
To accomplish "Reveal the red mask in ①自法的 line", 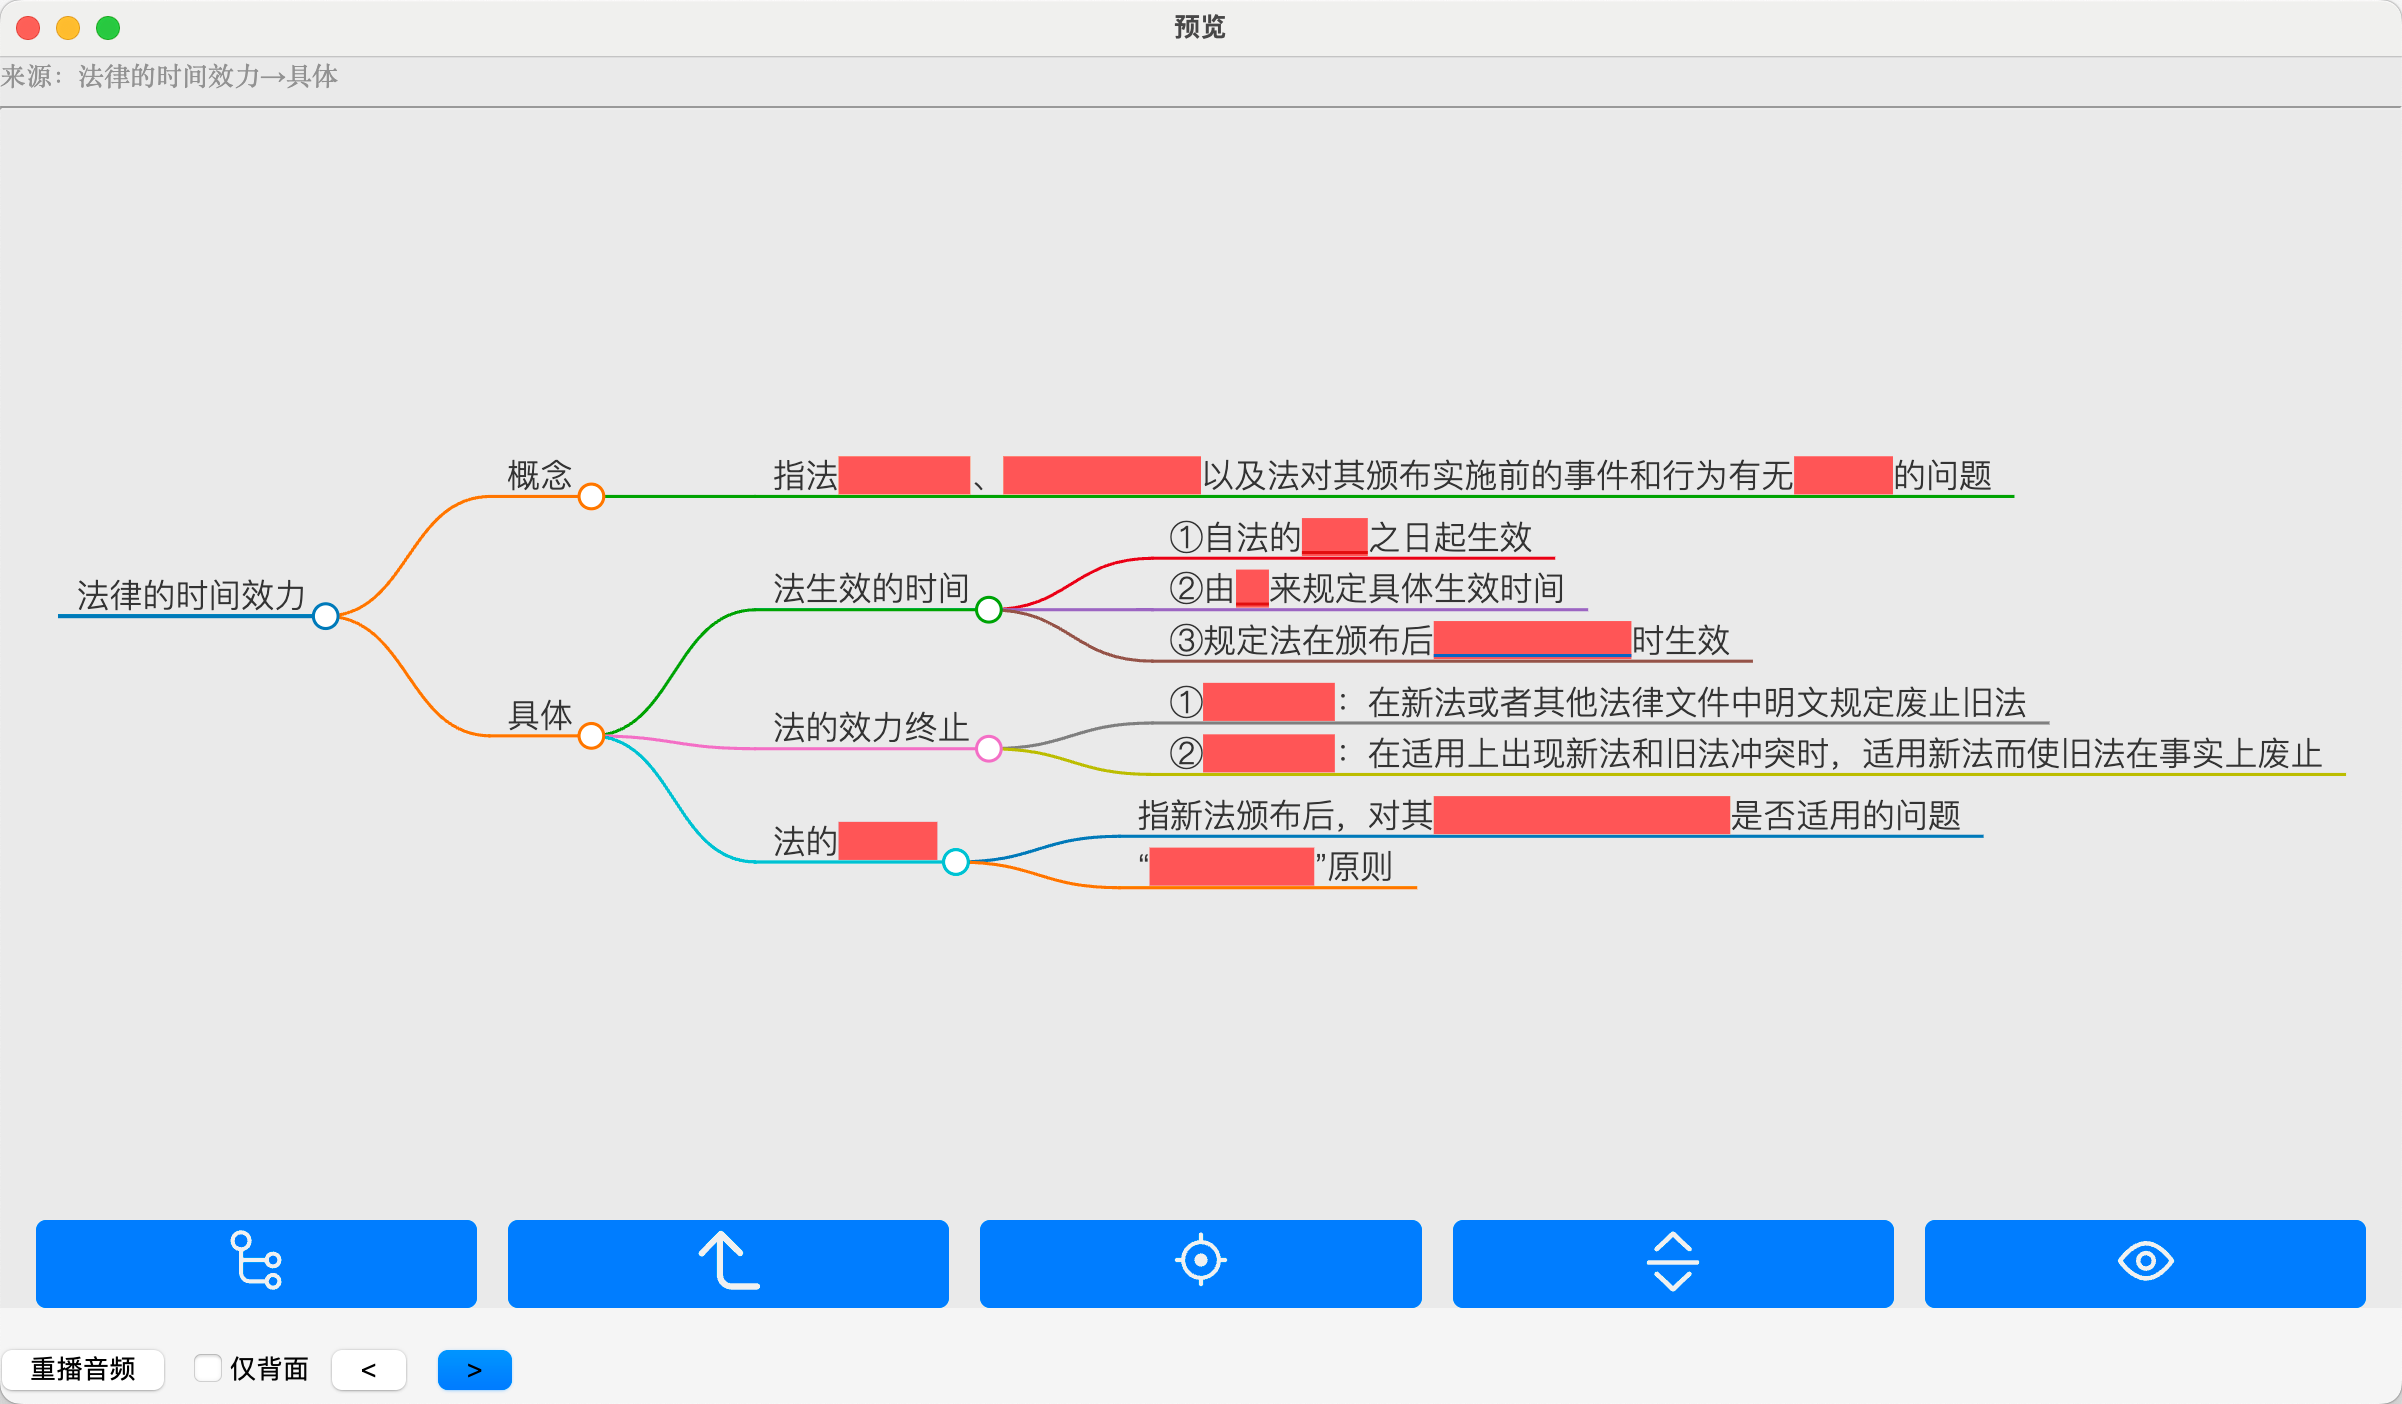I will (x=1334, y=537).
